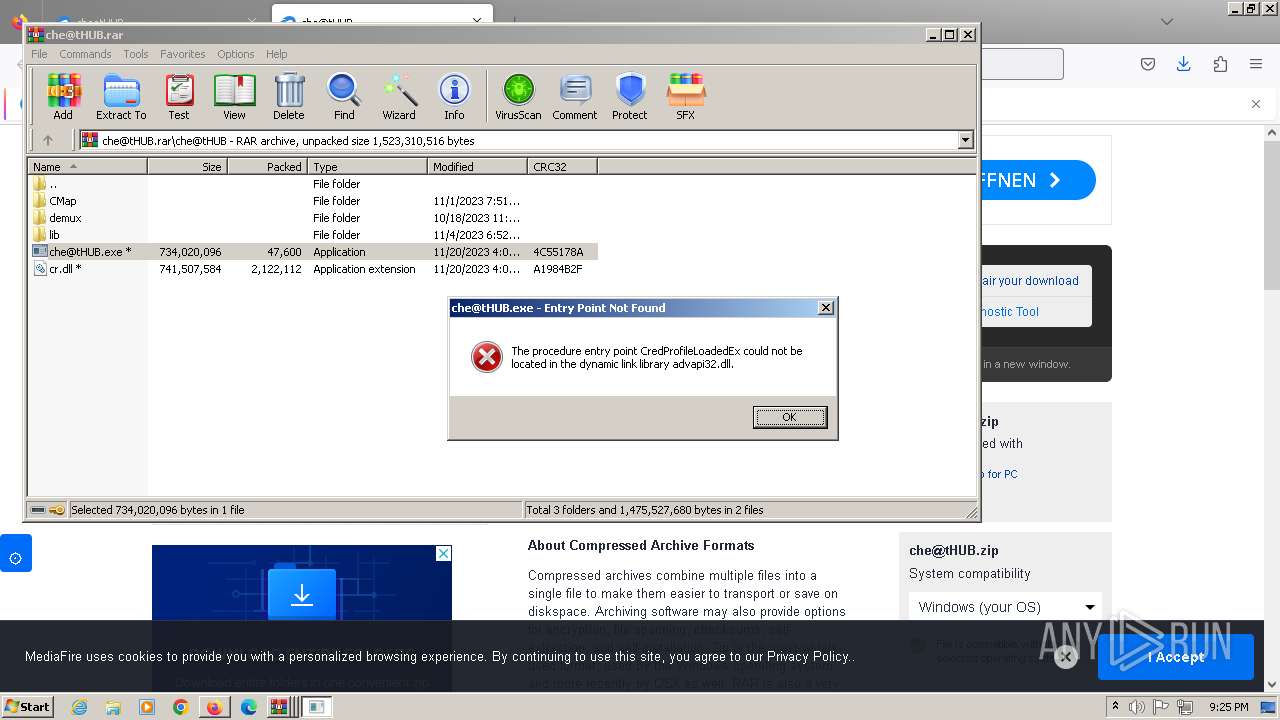Sort by the Packed column header

tap(268, 167)
